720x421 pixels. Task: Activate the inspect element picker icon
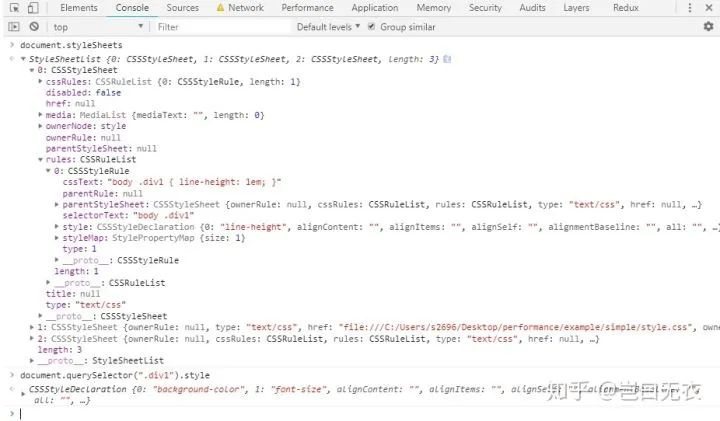[x=14, y=8]
